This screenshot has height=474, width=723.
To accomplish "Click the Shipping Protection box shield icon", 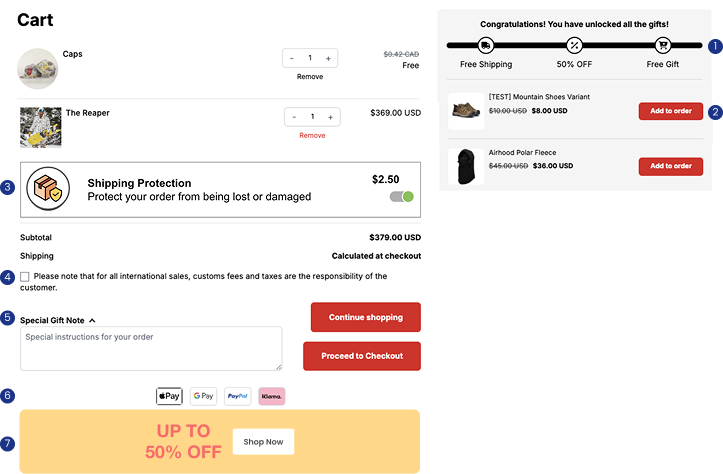I will pos(48,189).
